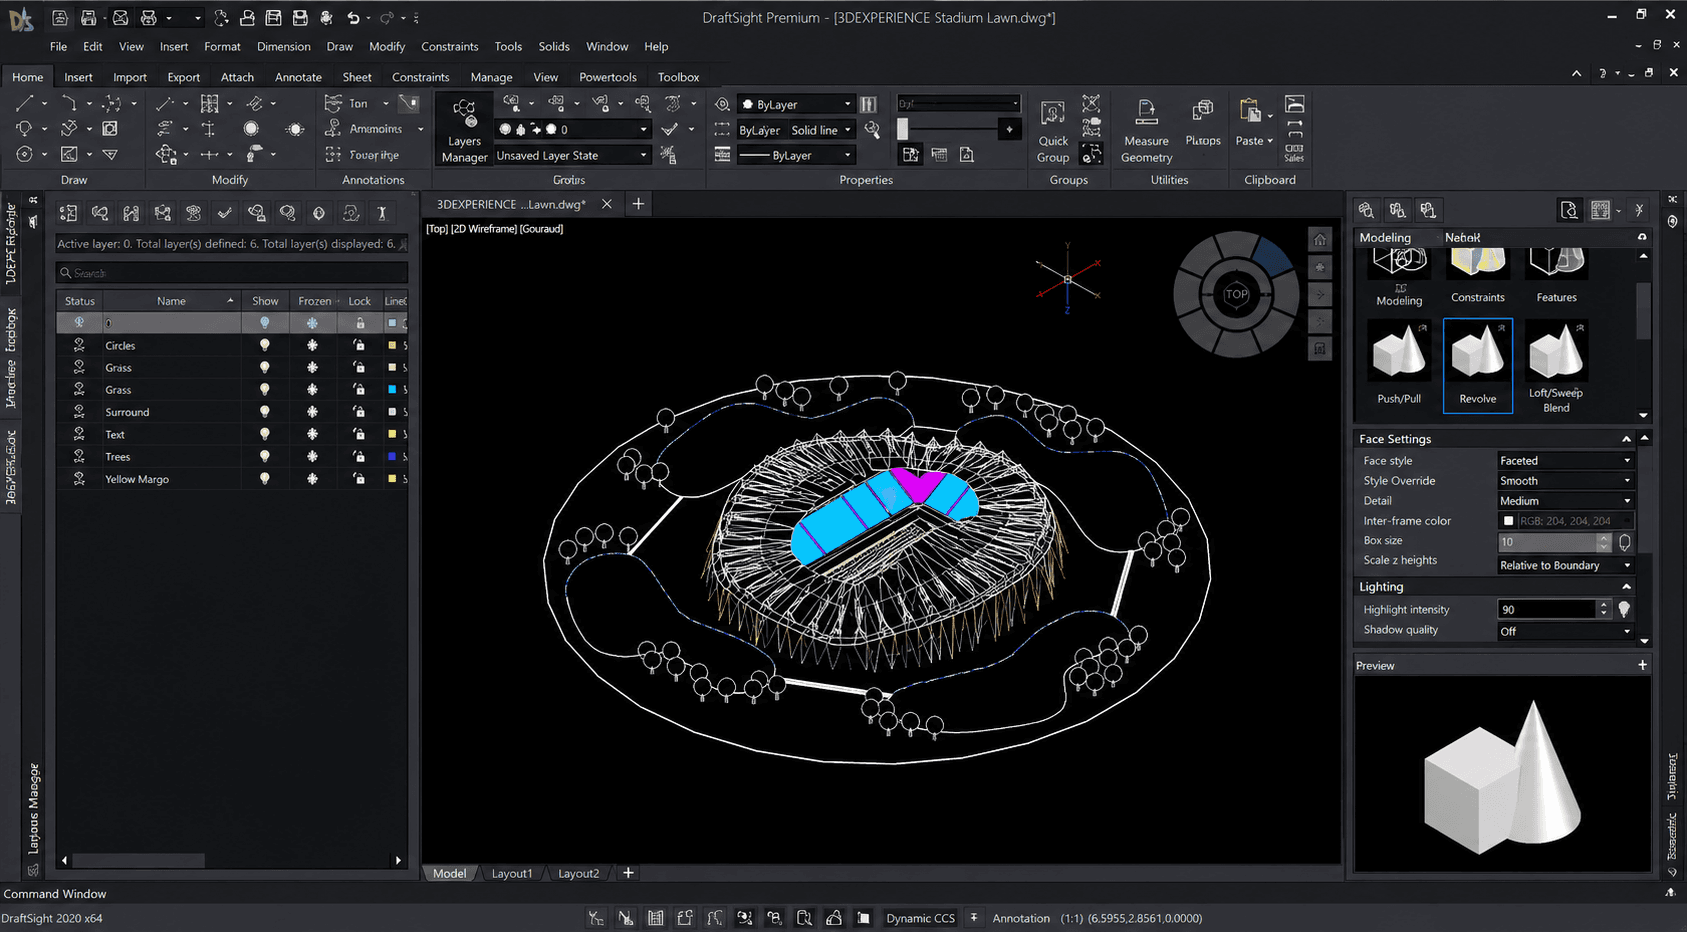Toggle lock on Trees layer
Image resolution: width=1687 pixels, height=932 pixels.
click(359, 456)
